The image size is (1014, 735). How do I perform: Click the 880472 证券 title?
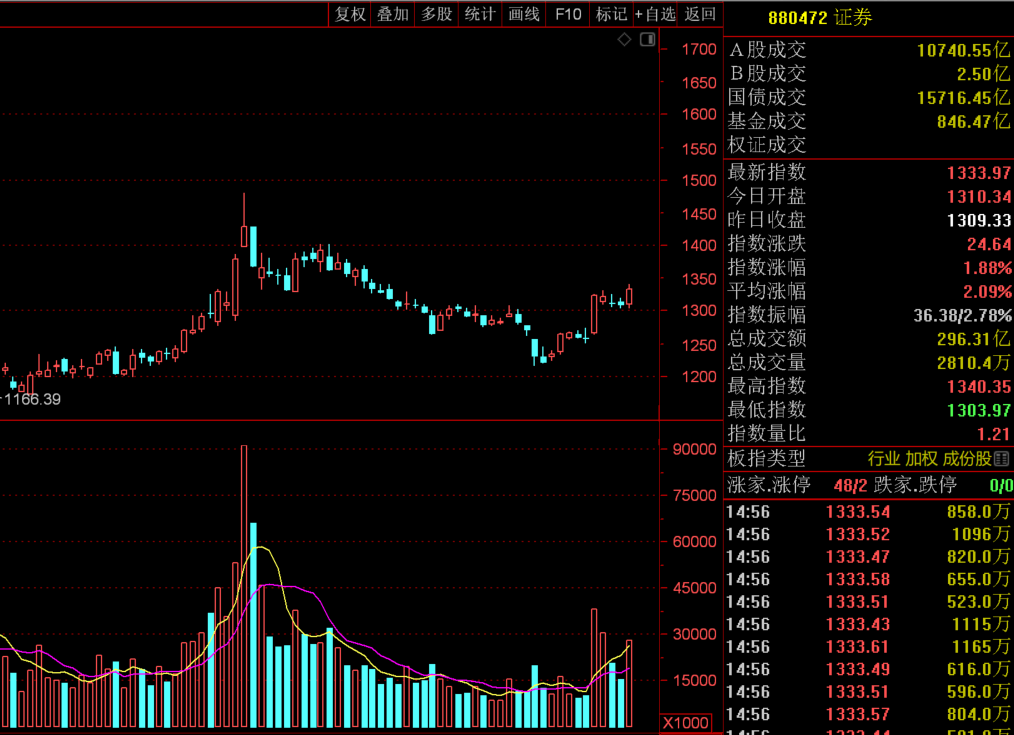pos(819,17)
